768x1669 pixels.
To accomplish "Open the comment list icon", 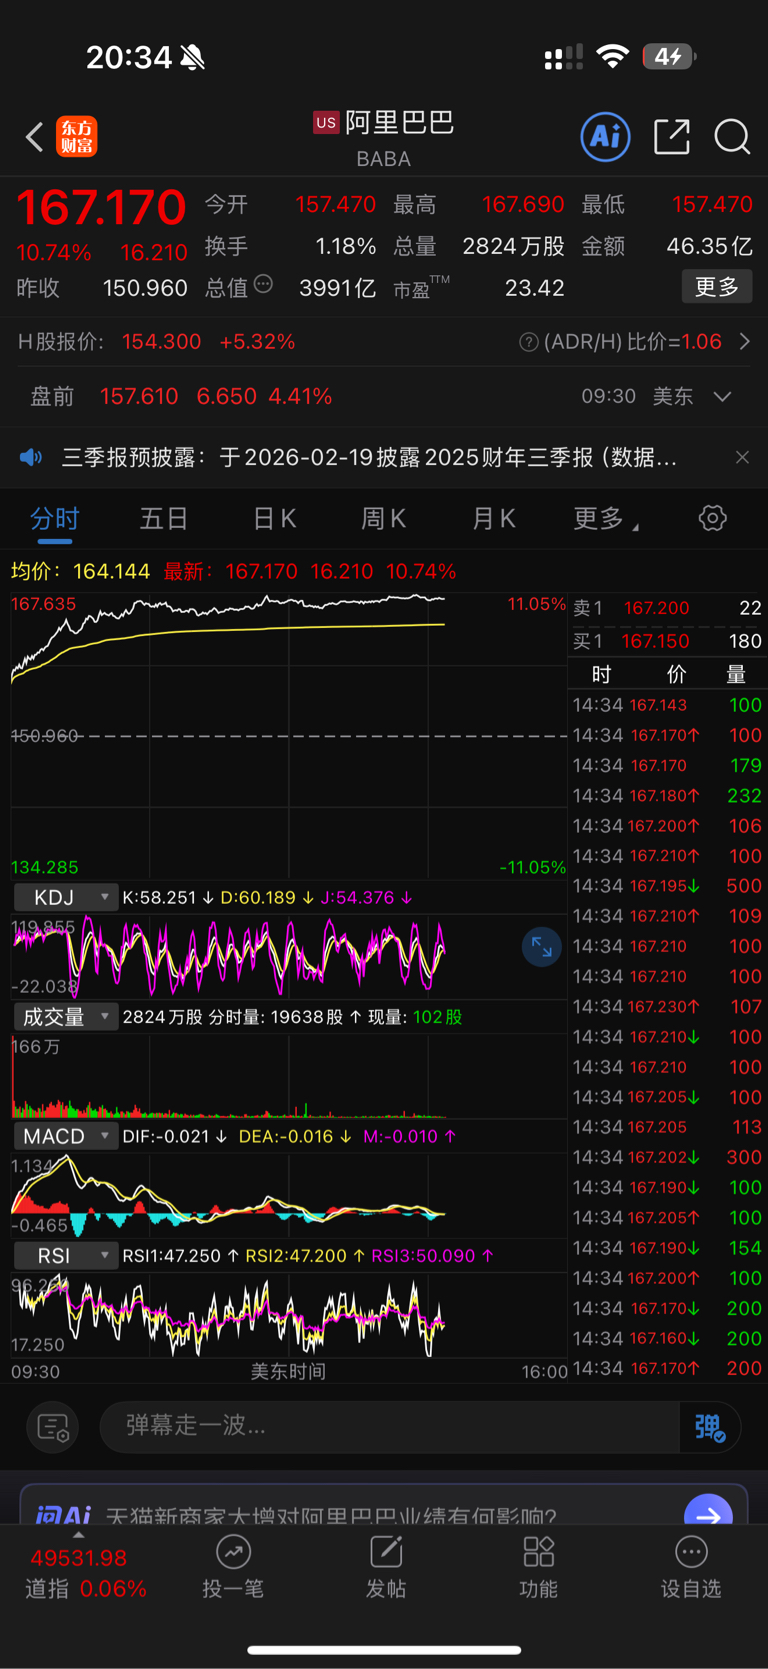I will tap(53, 1427).
